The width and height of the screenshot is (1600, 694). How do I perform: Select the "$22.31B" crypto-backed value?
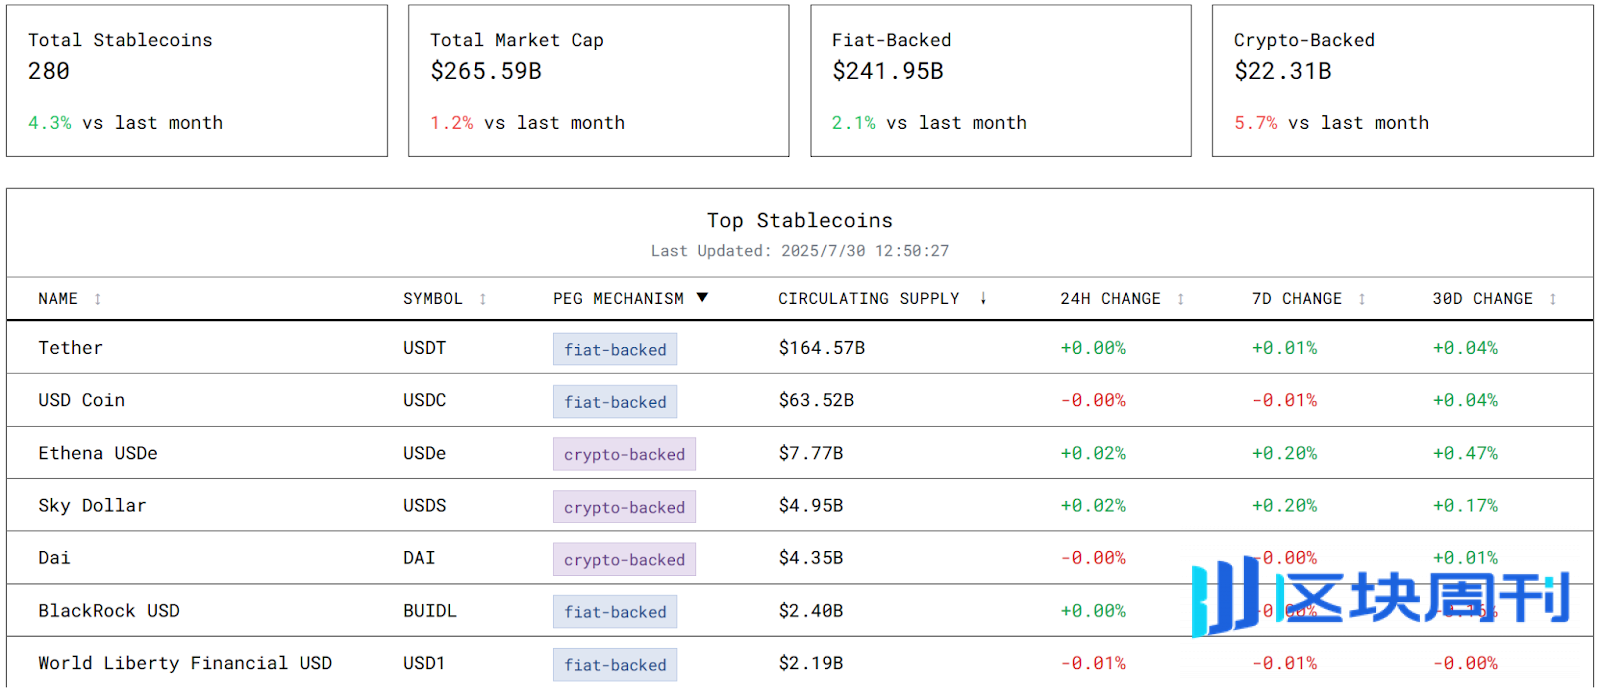point(1283,71)
